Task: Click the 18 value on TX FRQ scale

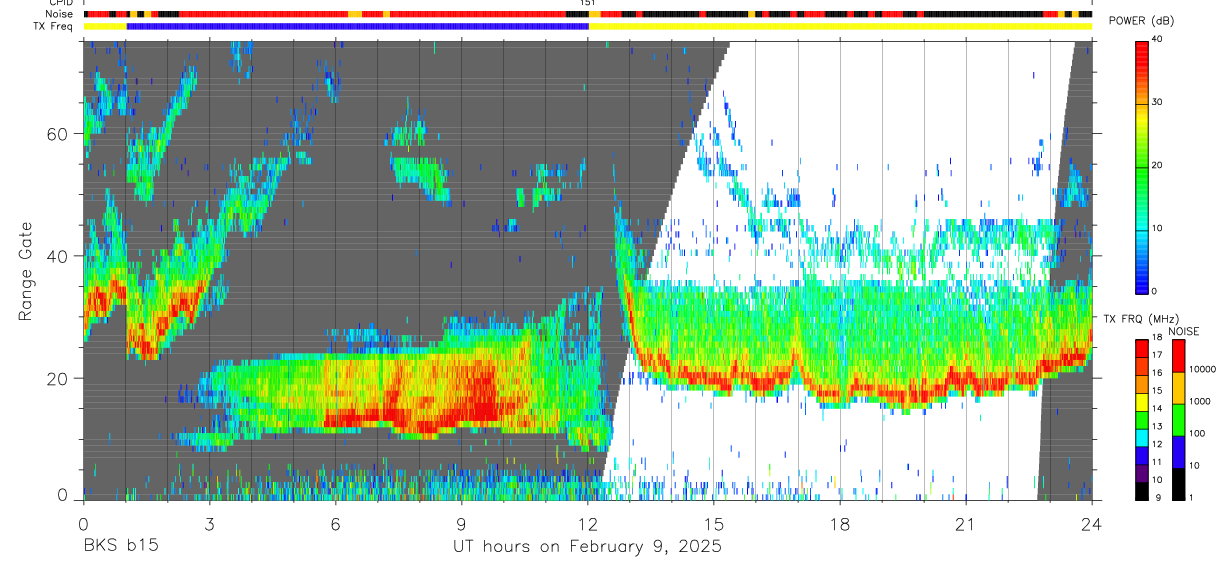Action: [1158, 339]
